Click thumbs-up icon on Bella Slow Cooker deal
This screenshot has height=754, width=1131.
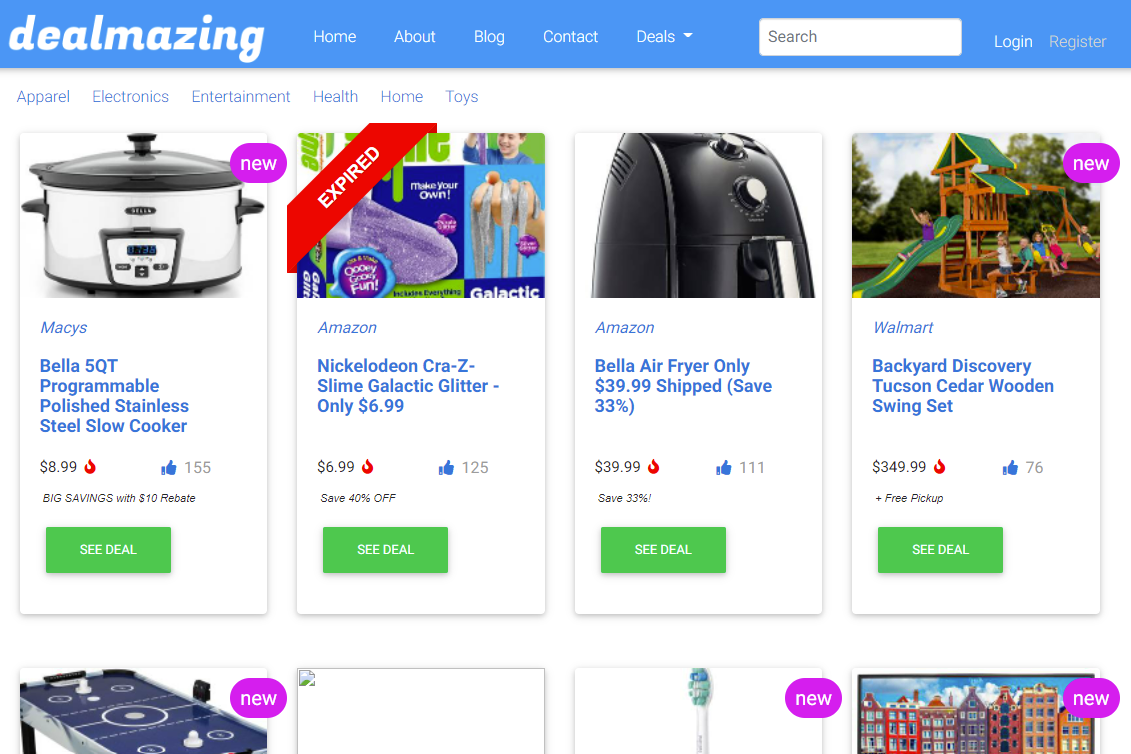click(169, 468)
